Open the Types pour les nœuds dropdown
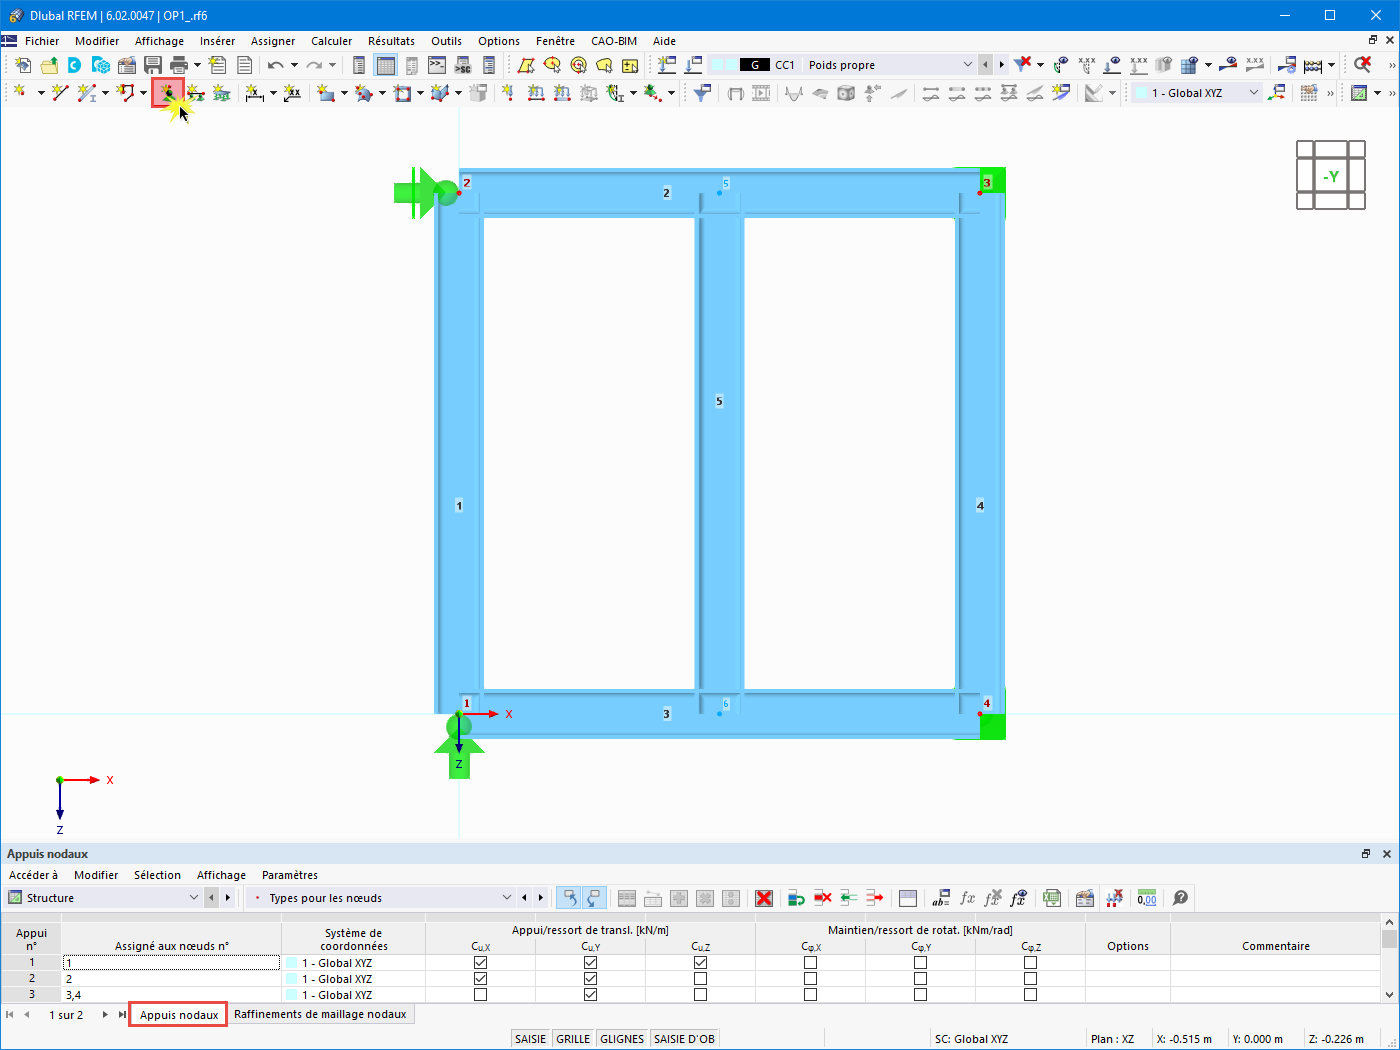Viewport: 1400px width, 1050px height. [x=506, y=898]
